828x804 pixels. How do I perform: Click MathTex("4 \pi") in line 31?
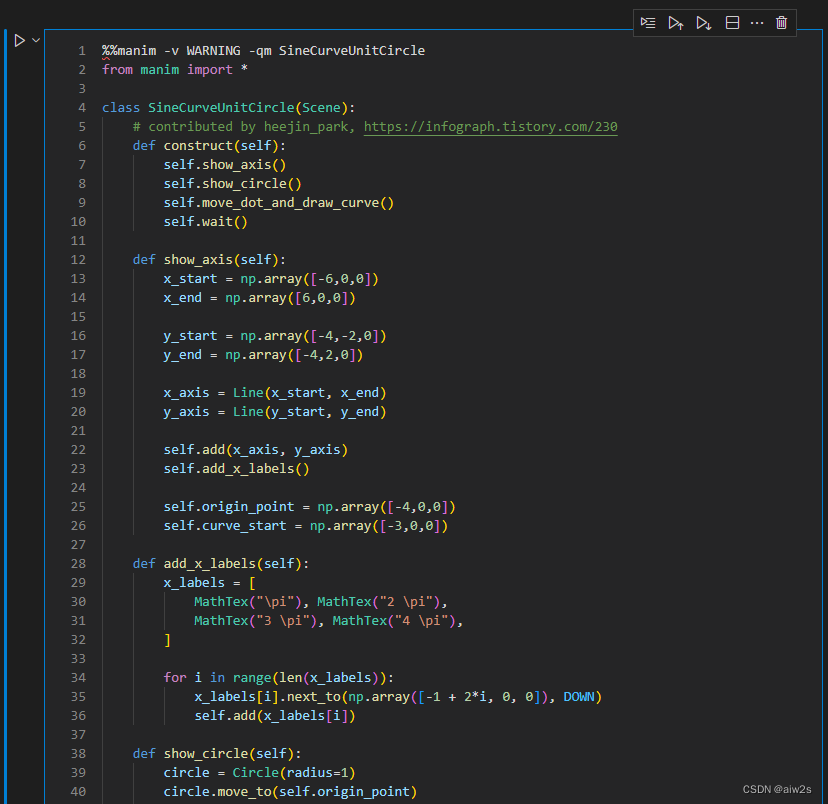(x=394, y=621)
